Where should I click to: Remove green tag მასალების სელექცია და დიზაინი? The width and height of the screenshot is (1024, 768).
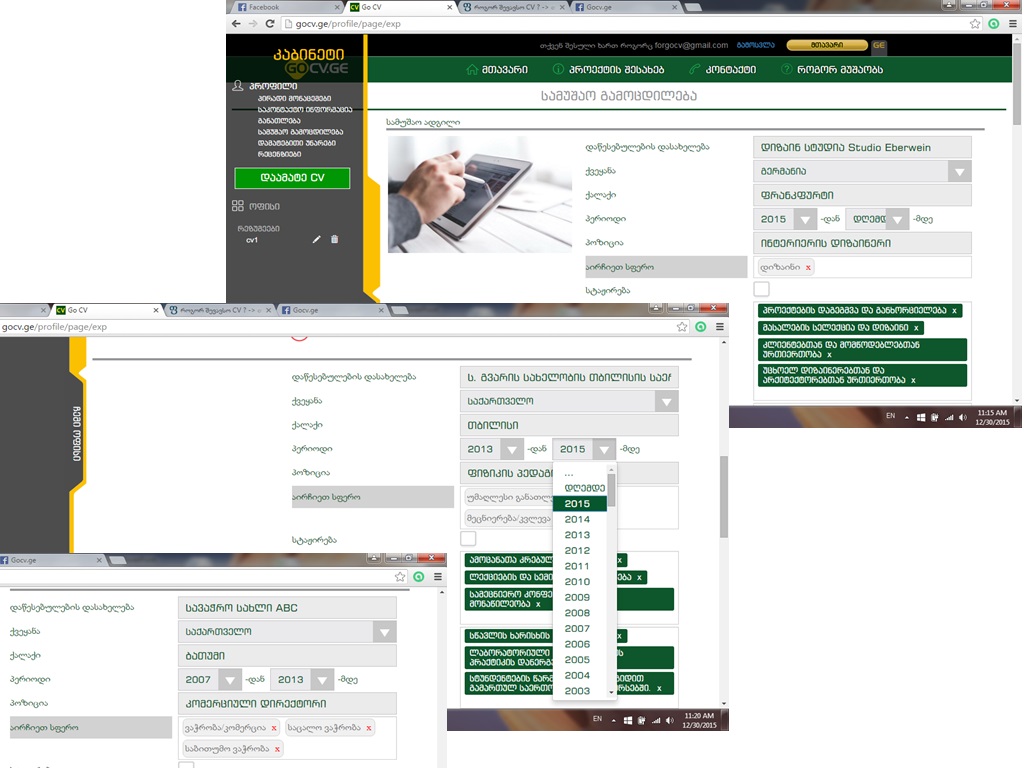click(916, 328)
